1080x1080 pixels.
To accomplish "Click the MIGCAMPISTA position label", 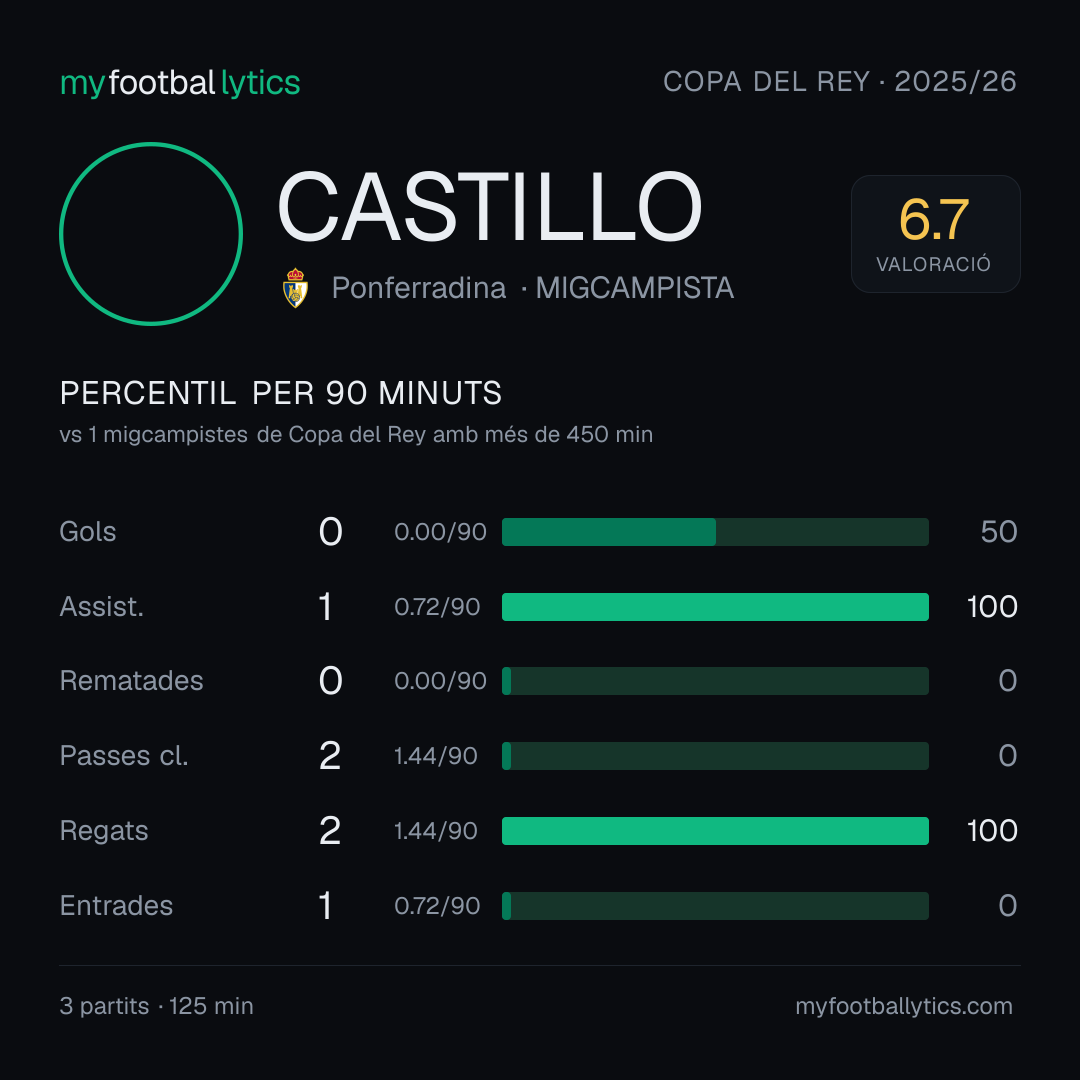I will point(634,288).
